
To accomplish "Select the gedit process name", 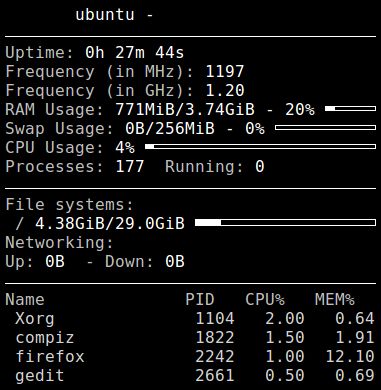I will 40,376.
